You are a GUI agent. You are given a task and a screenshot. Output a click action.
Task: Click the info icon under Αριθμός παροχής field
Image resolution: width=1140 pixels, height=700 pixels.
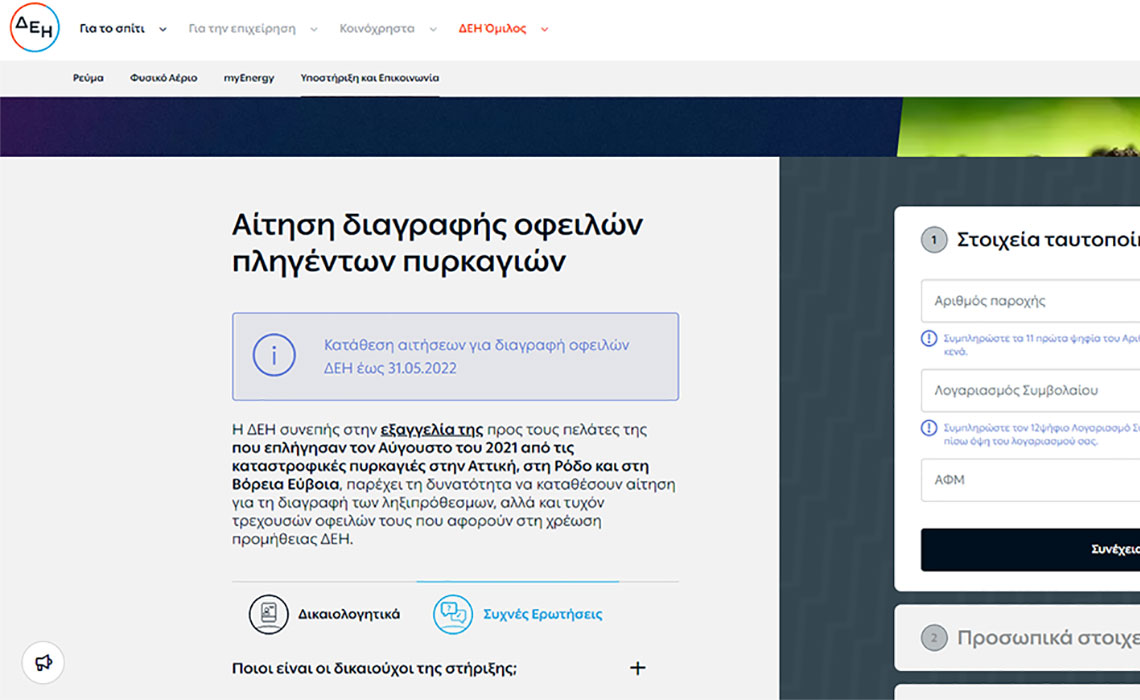coord(928,338)
